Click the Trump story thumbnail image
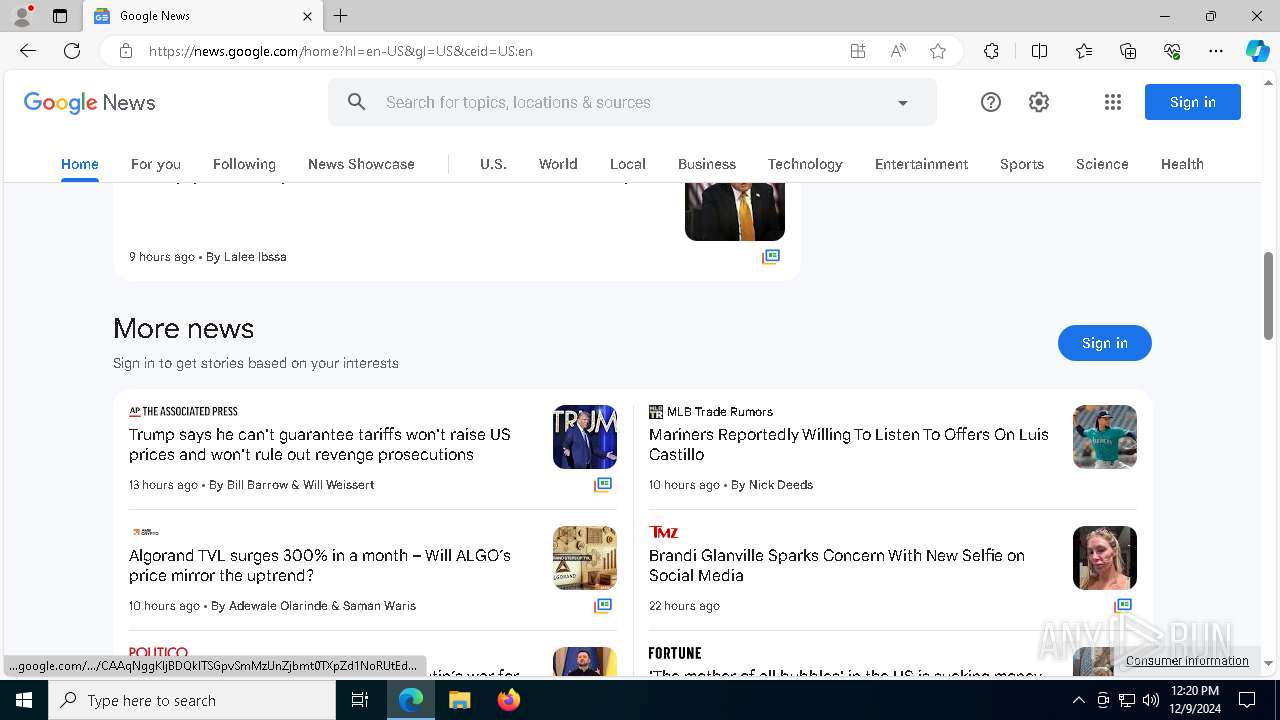Screen dimensions: 1280x720 click(585, 437)
